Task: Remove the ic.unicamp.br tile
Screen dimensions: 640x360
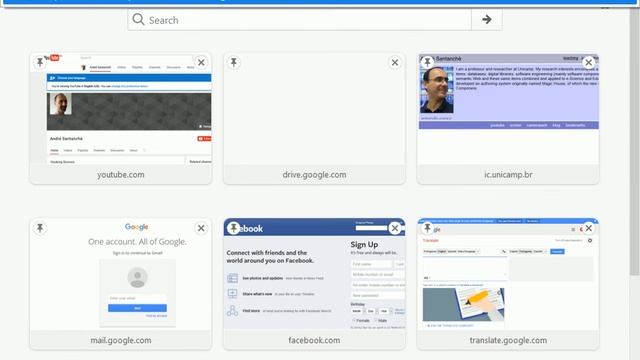Action: pyautogui.click(x=589, y=62)
